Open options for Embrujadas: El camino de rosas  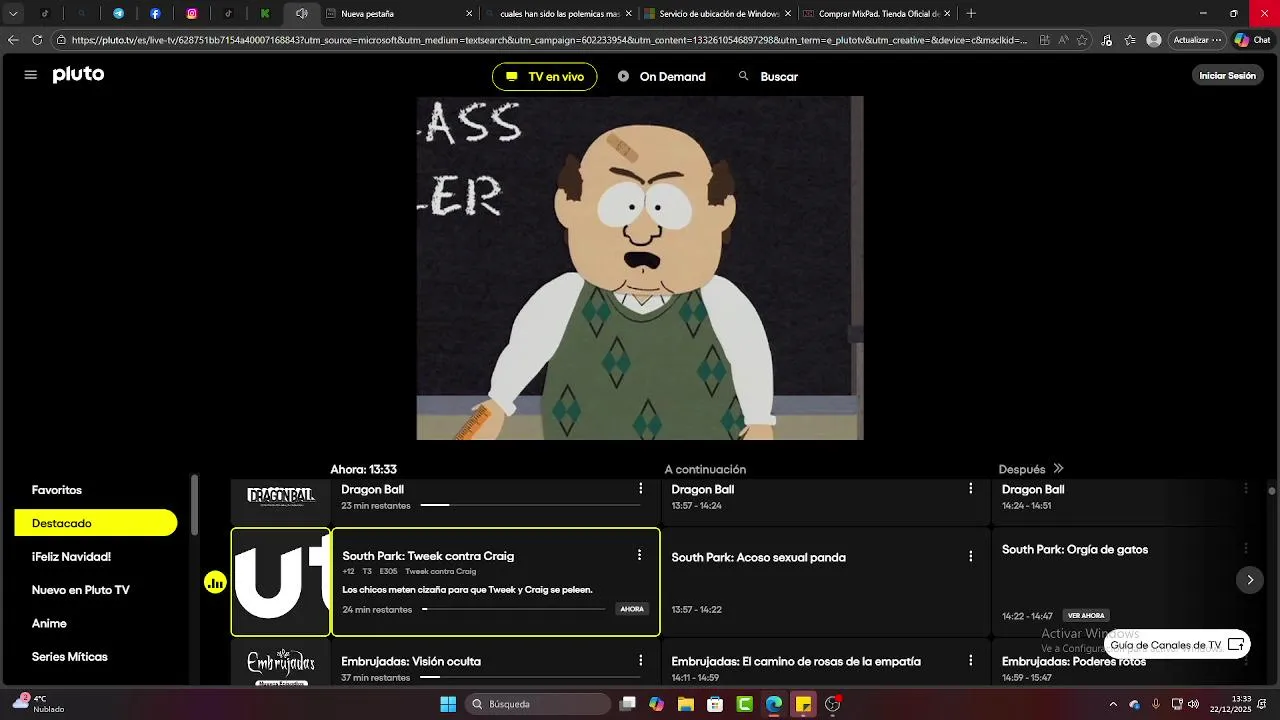coord(970,661)
